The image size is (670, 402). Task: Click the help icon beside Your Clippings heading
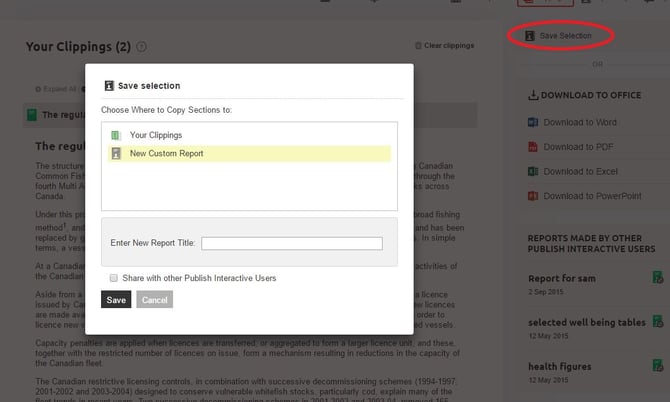(x=141, y=47)
